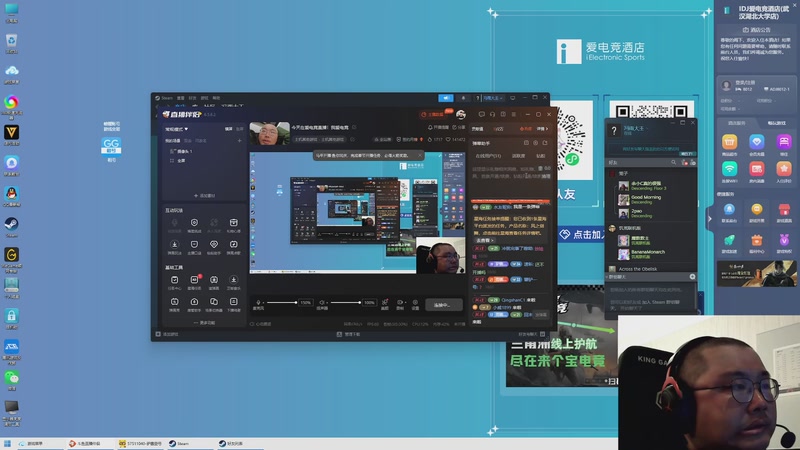Click the chat bubble icon in streaming app header

(x=481, y=114)
